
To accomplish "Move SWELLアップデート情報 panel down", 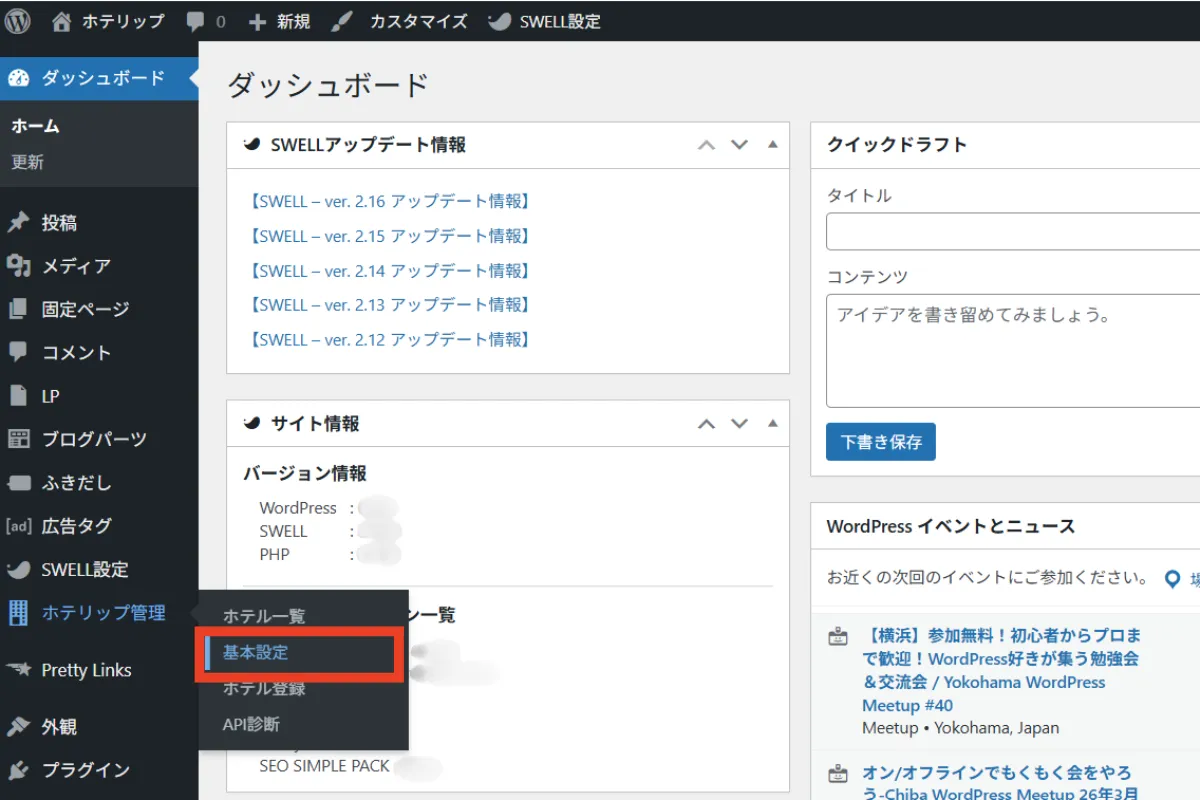I will (739, 145).
